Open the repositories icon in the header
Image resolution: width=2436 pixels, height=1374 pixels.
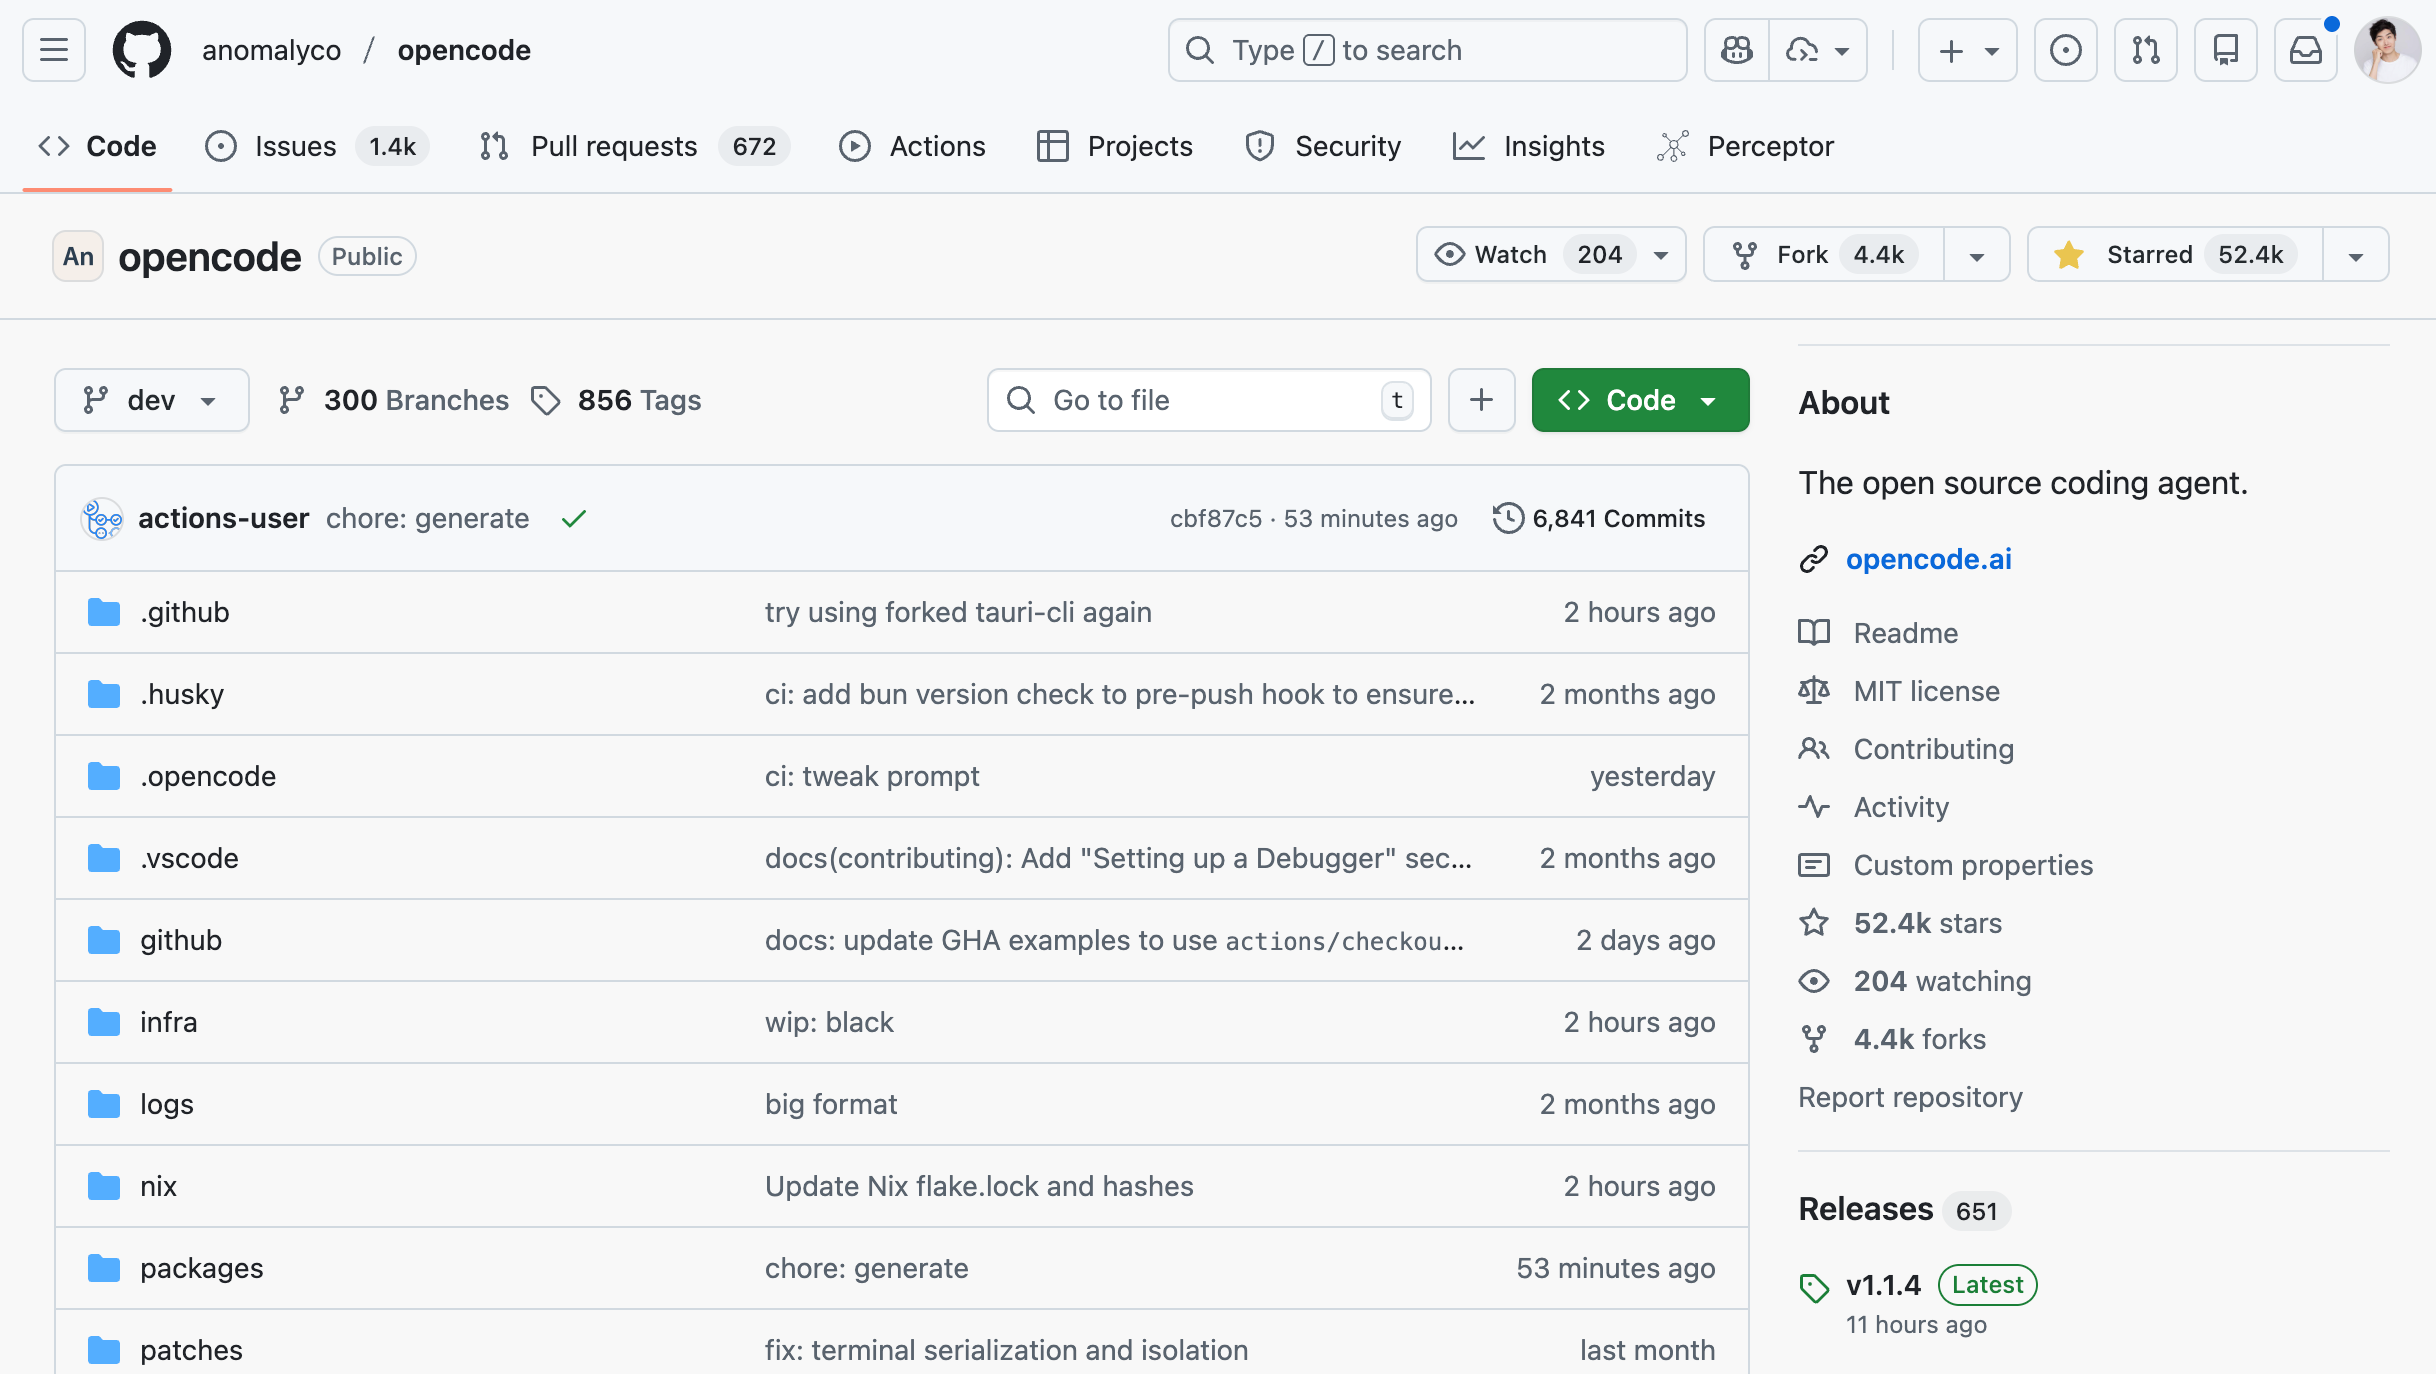2225,50
